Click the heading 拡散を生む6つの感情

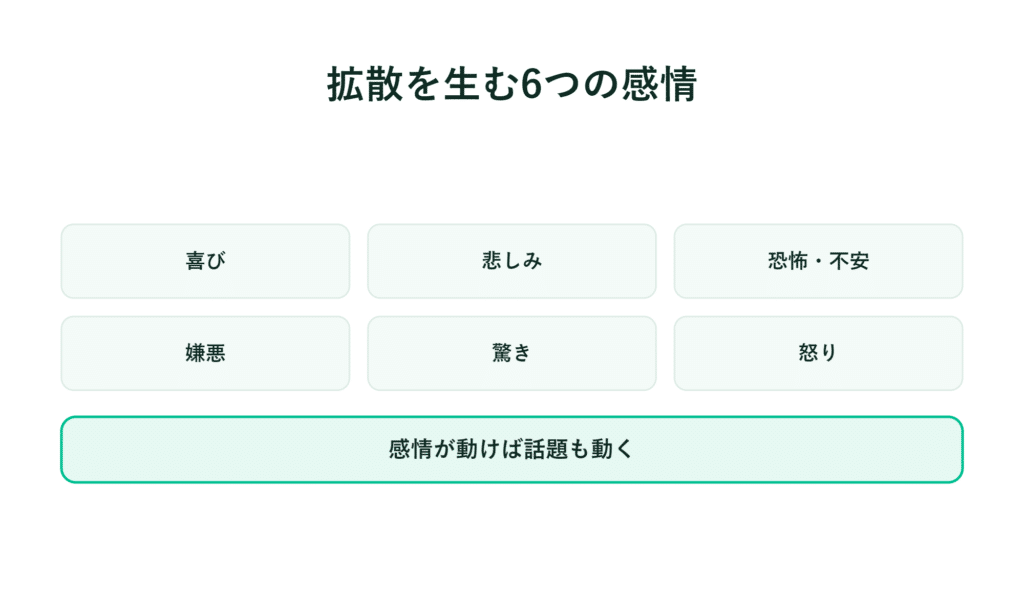512,84
